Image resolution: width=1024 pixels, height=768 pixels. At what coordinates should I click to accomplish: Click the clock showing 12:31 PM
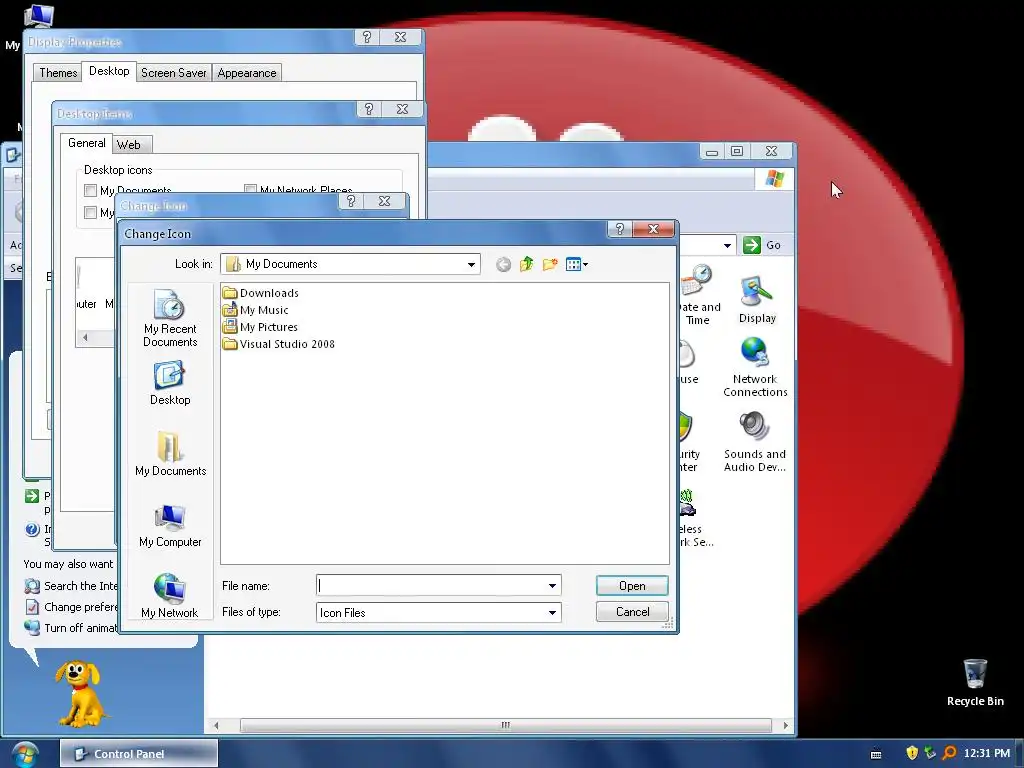click(x=986, y=753)
